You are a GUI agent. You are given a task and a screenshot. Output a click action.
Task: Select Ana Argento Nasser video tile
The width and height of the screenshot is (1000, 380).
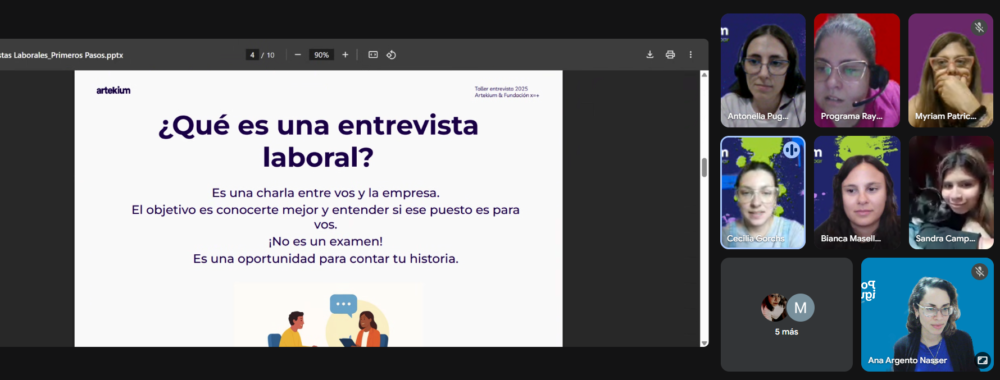coord(927,314)
